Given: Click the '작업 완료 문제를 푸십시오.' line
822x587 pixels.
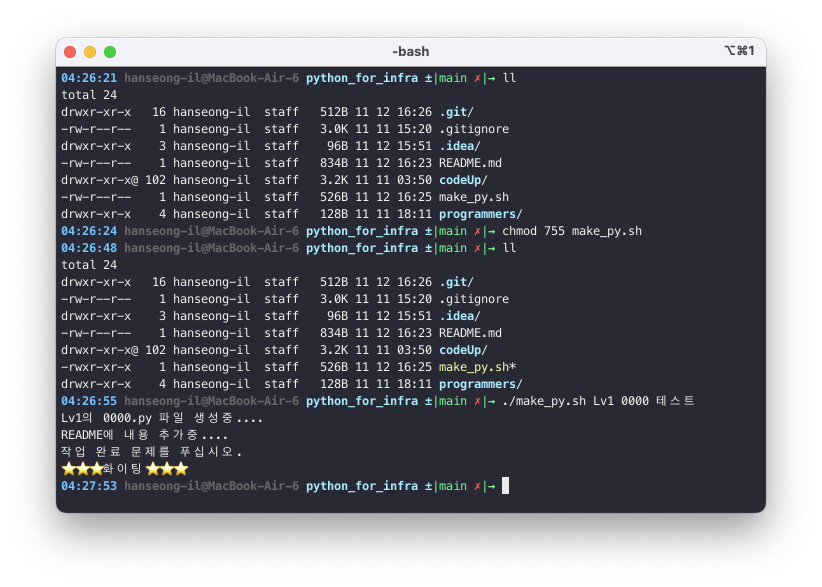Looking at the screenshot, I should click(152, 452).
